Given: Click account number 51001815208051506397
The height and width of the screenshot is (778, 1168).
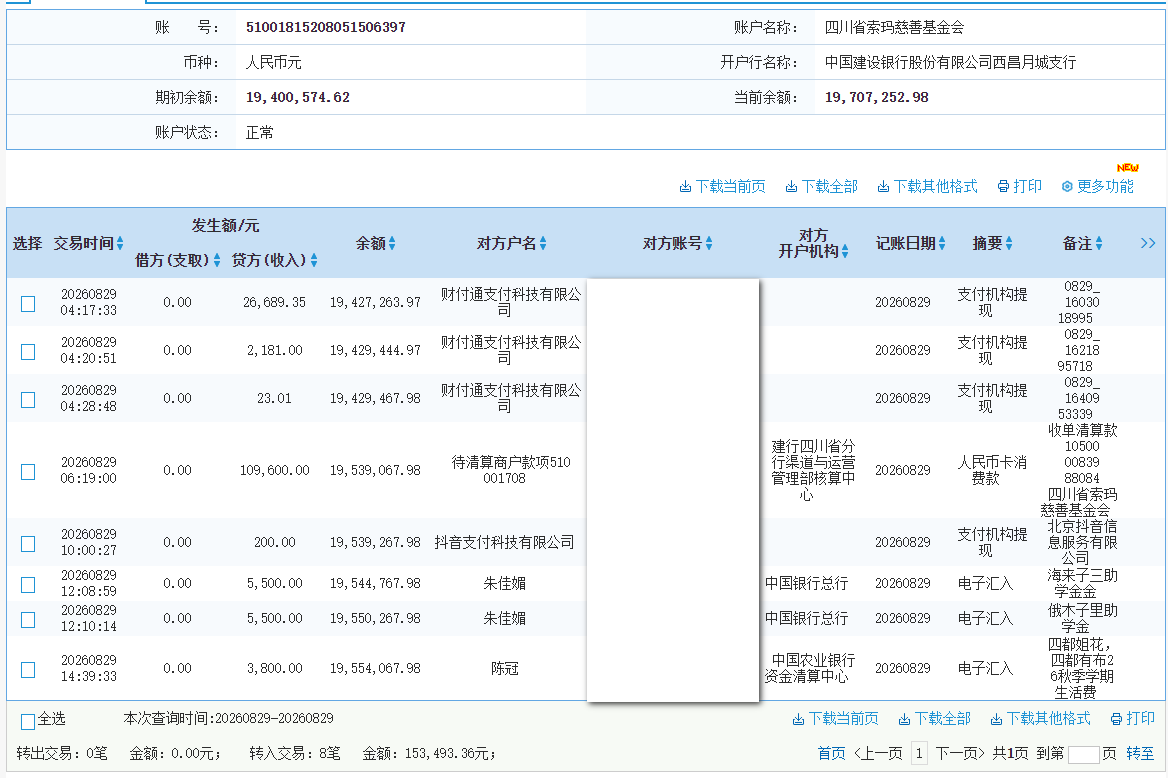Looking at the screenshot, I should pos(326,28).
